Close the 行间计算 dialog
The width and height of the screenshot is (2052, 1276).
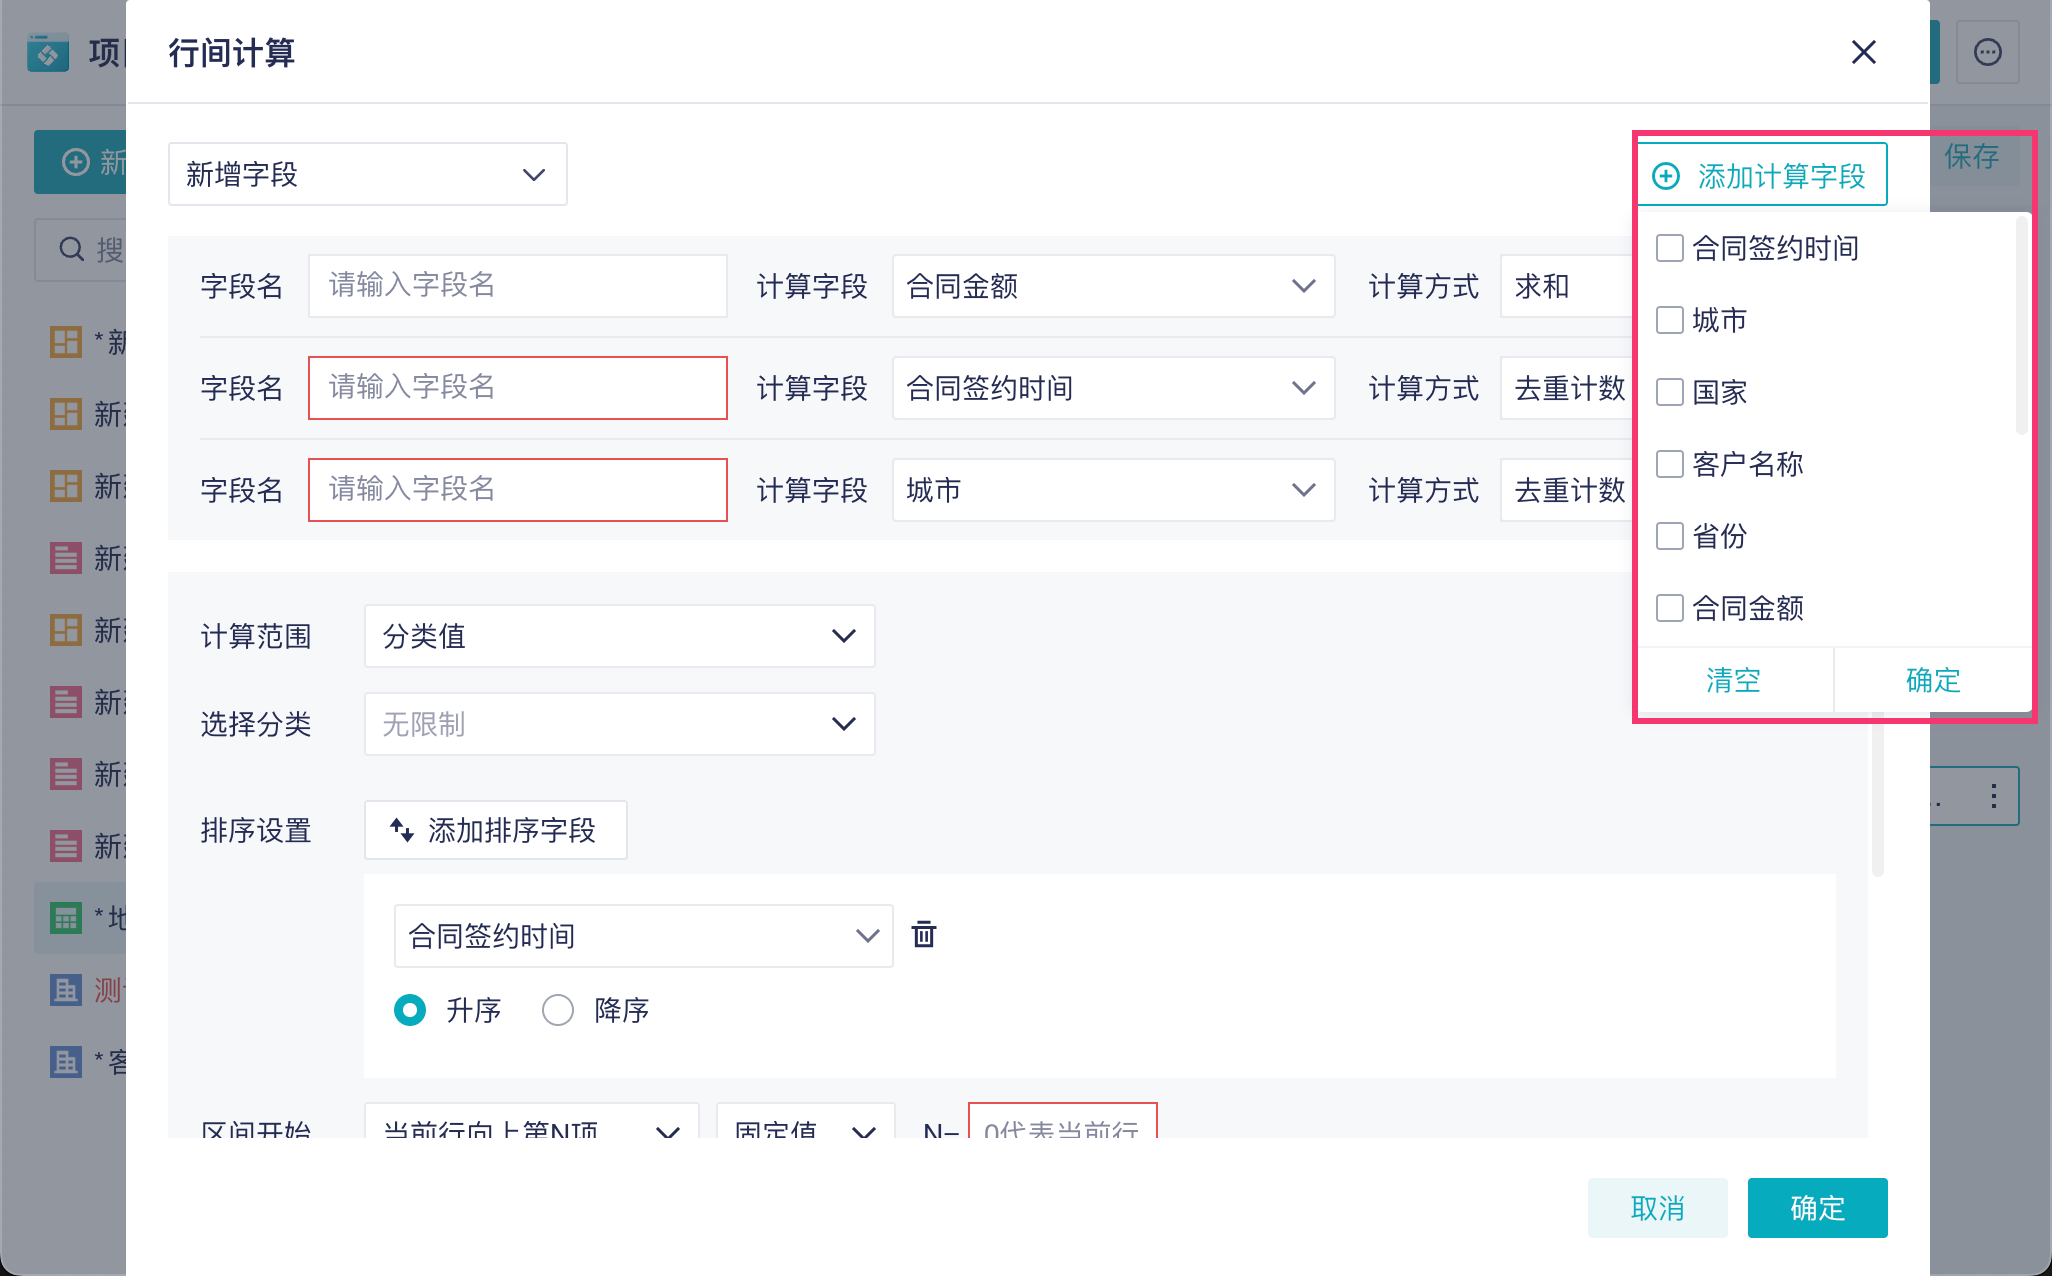[x=1863, y=52]
